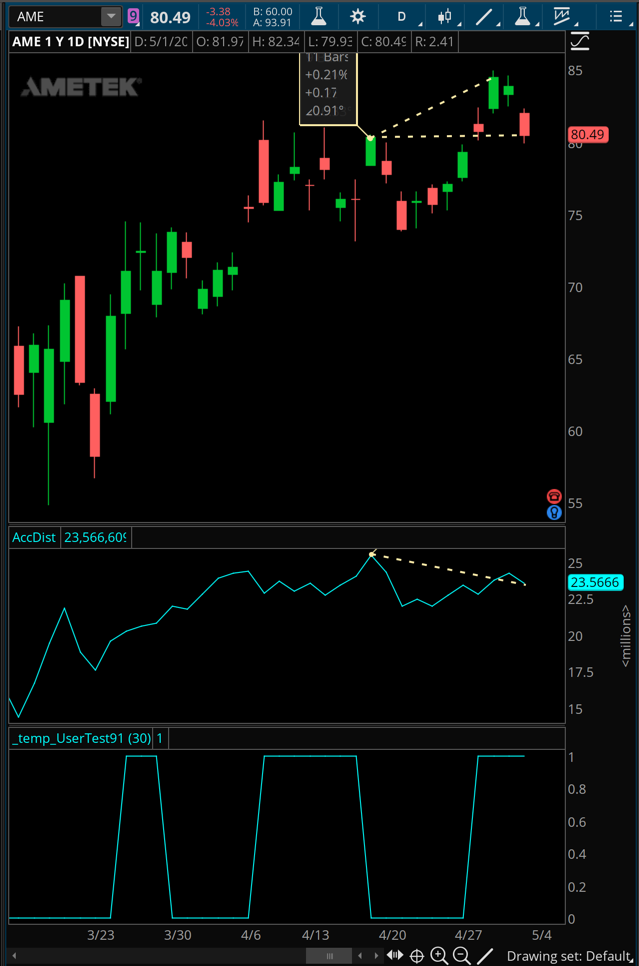Viewport: 639px width, 966px height.
Task: Click the zoom out magnifier icon
Action: [x=462, y=956]
